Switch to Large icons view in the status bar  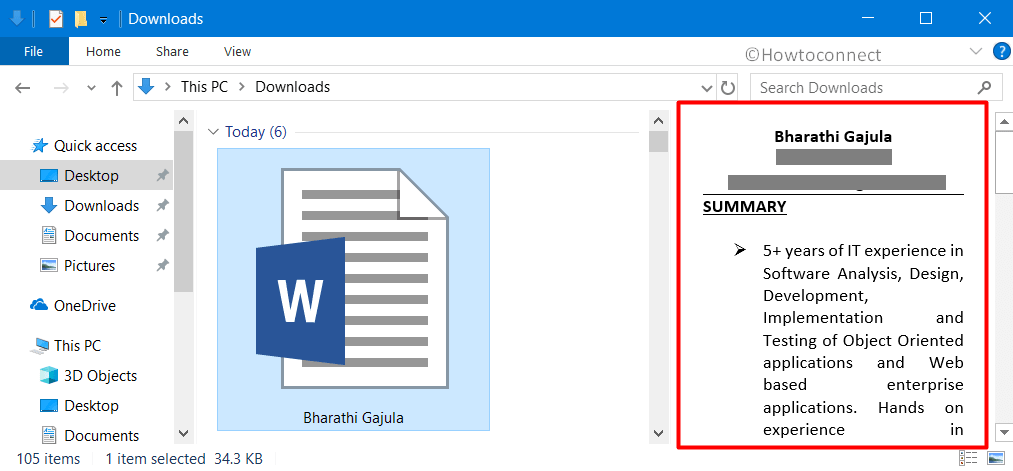click(996, 458)
